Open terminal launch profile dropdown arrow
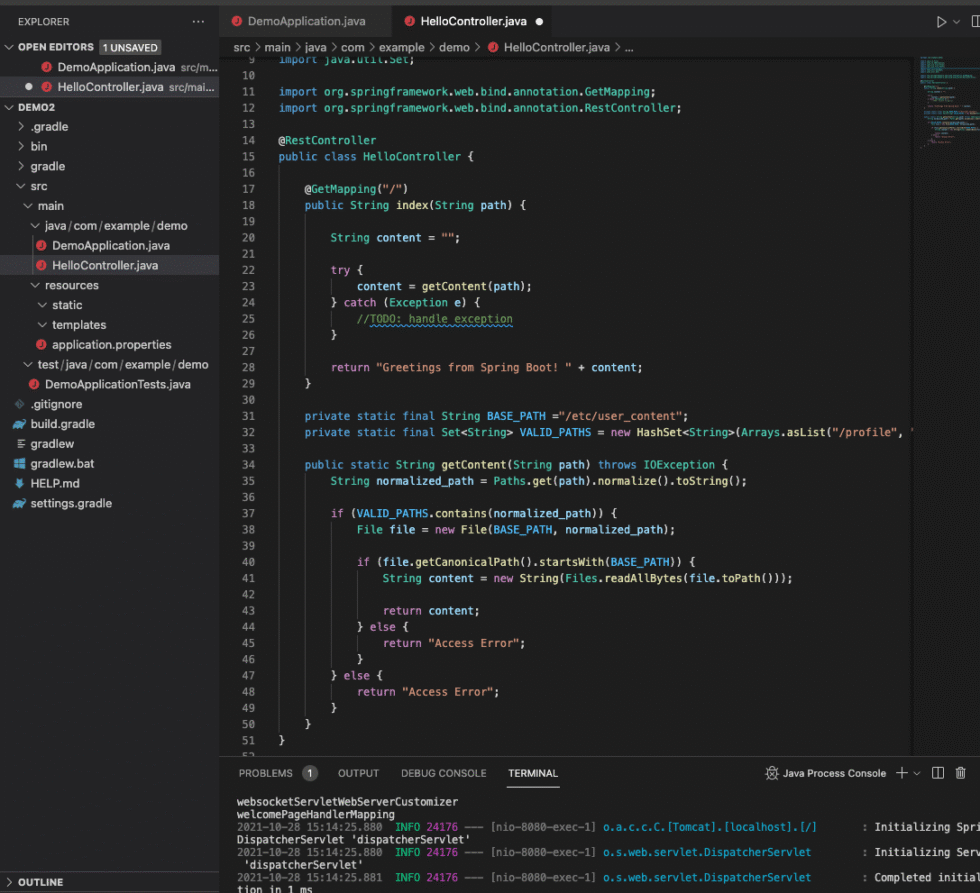This screenshot has height=893, width=980. [x=917, y=774]
